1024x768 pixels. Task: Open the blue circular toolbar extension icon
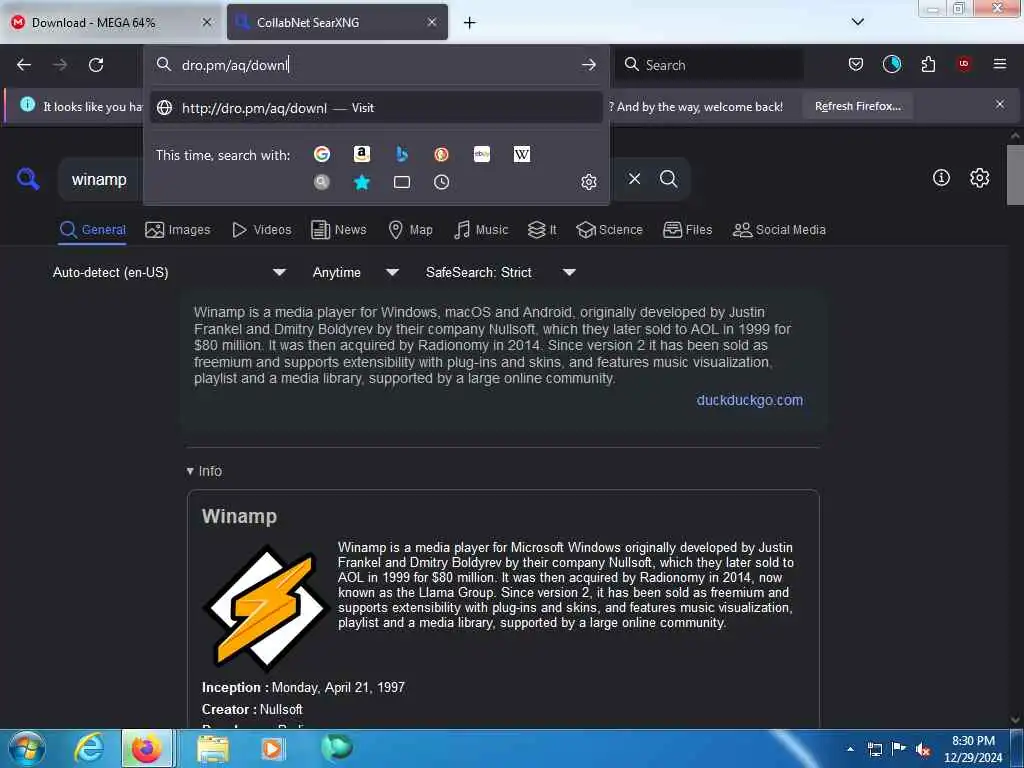pos(891,64)
